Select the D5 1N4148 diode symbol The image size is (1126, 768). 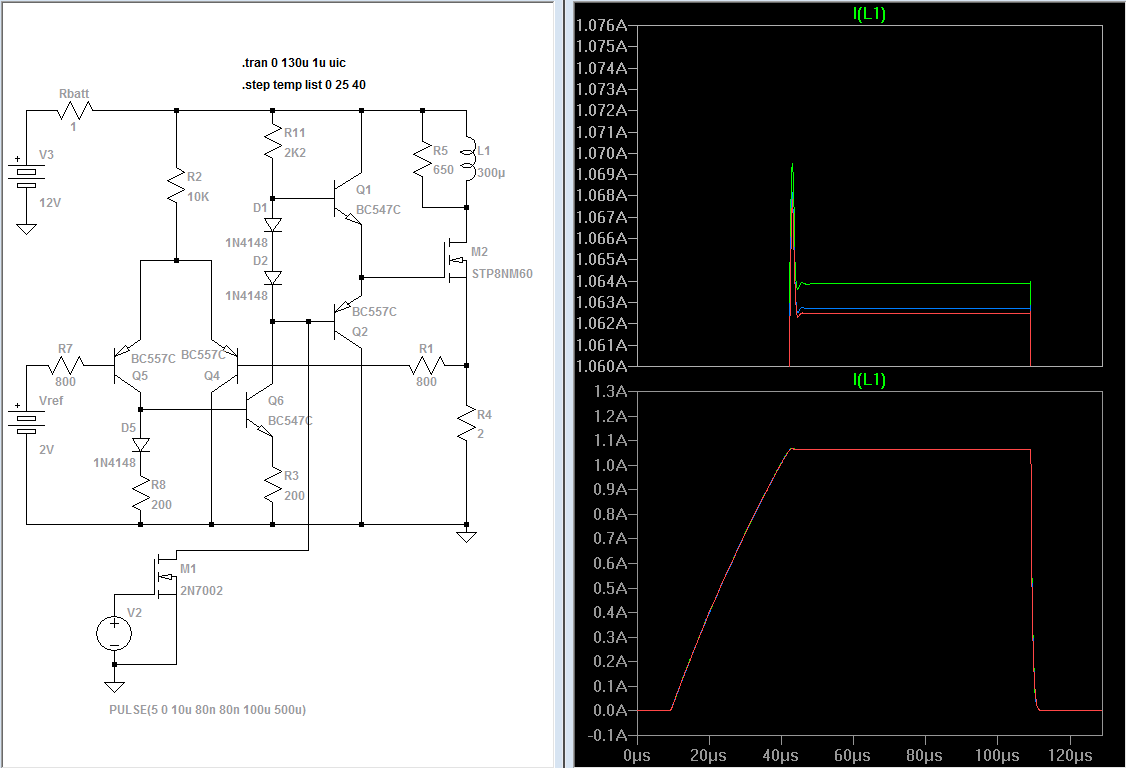coord(141,444)
